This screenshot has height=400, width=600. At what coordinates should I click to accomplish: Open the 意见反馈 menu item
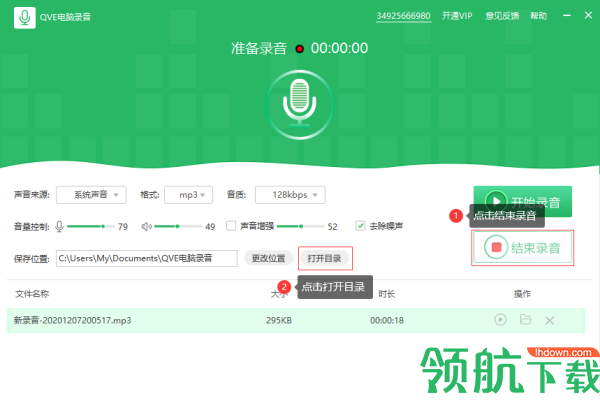pyautogui.click(x=502, y=16)
